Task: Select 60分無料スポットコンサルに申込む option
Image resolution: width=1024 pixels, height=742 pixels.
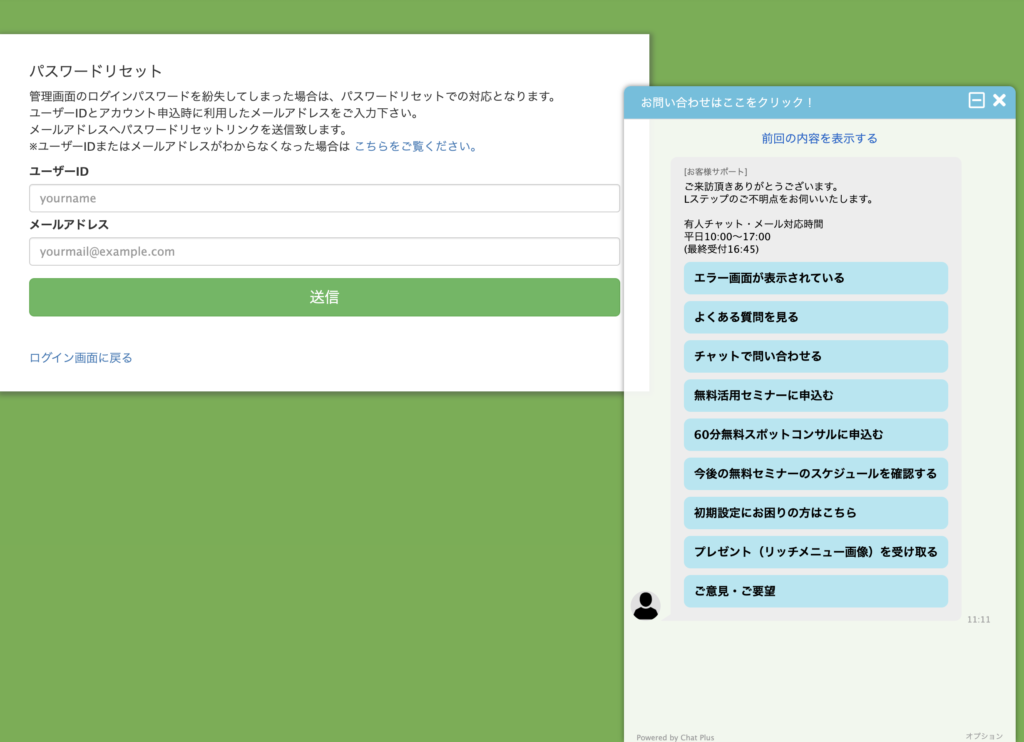Action: point(815,435)
